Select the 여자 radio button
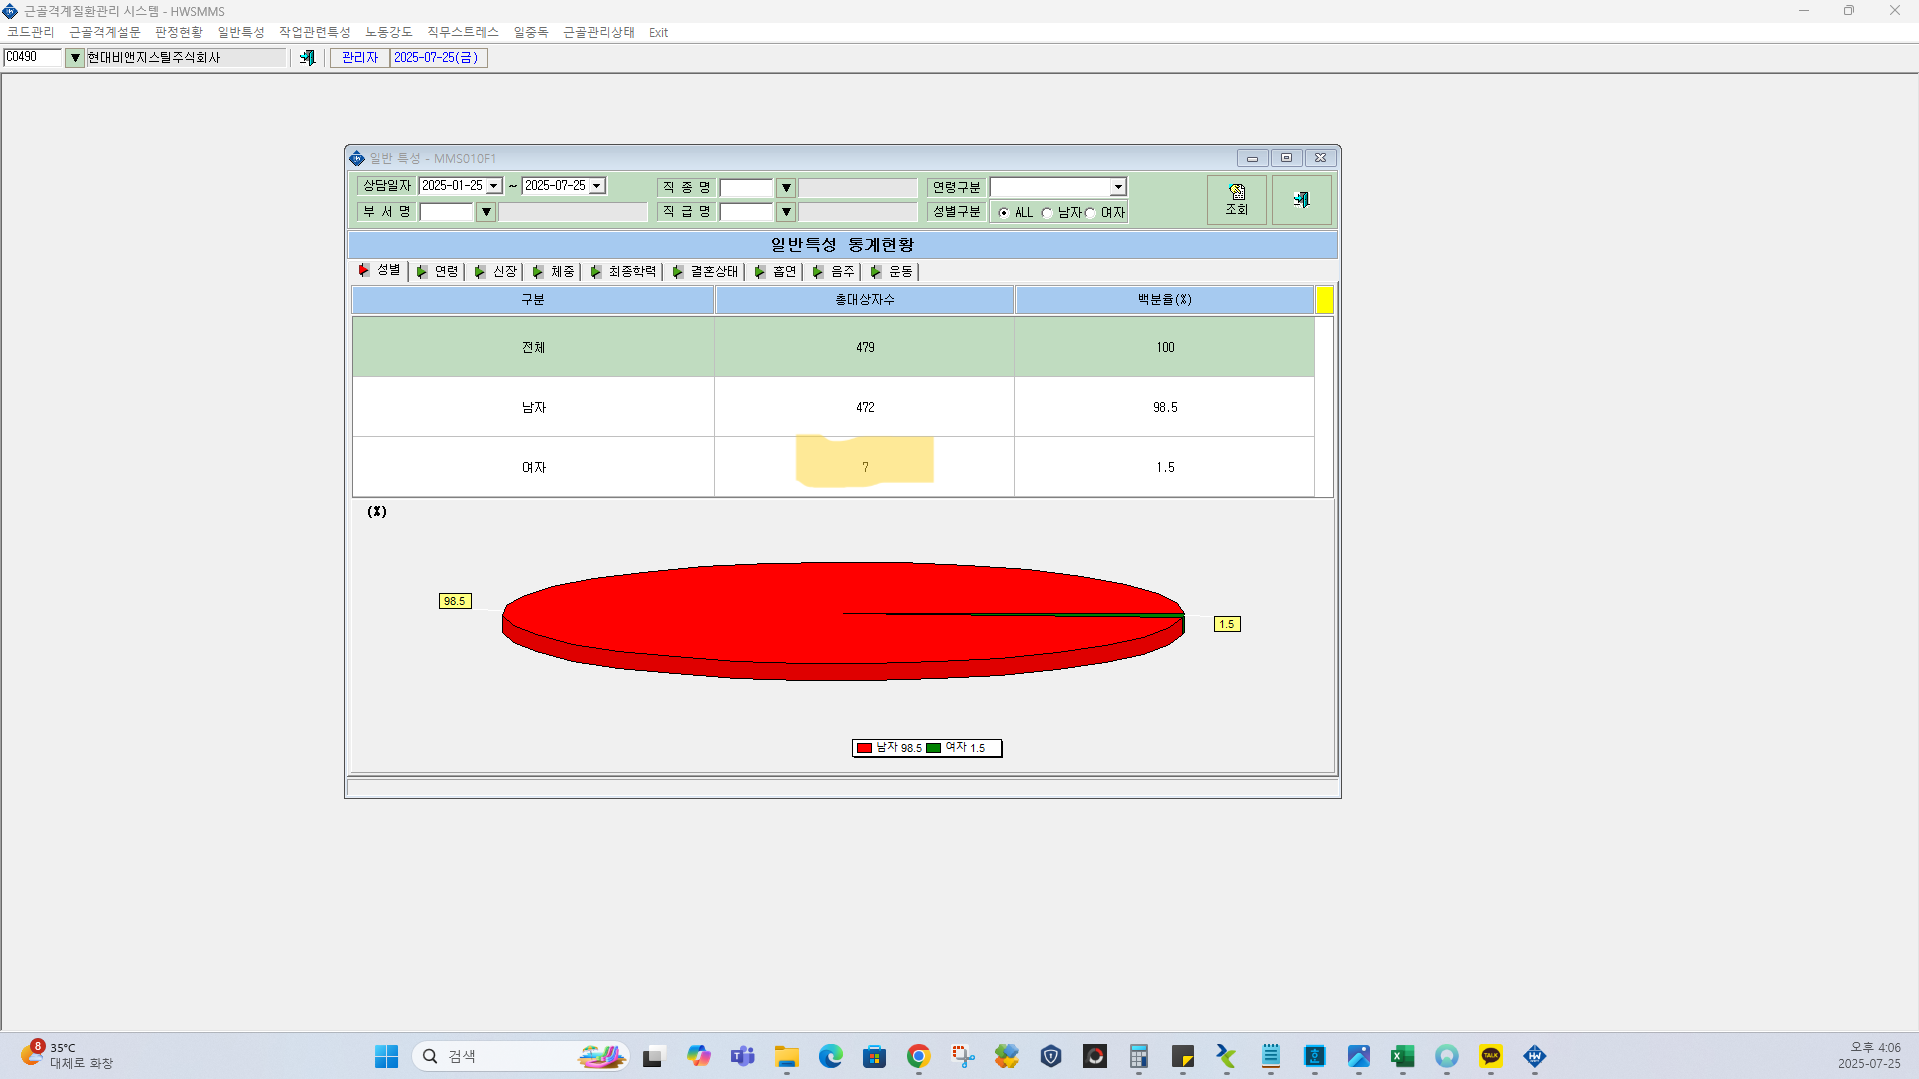This screenshot has width=1919, height=1079. [1090, 213]
